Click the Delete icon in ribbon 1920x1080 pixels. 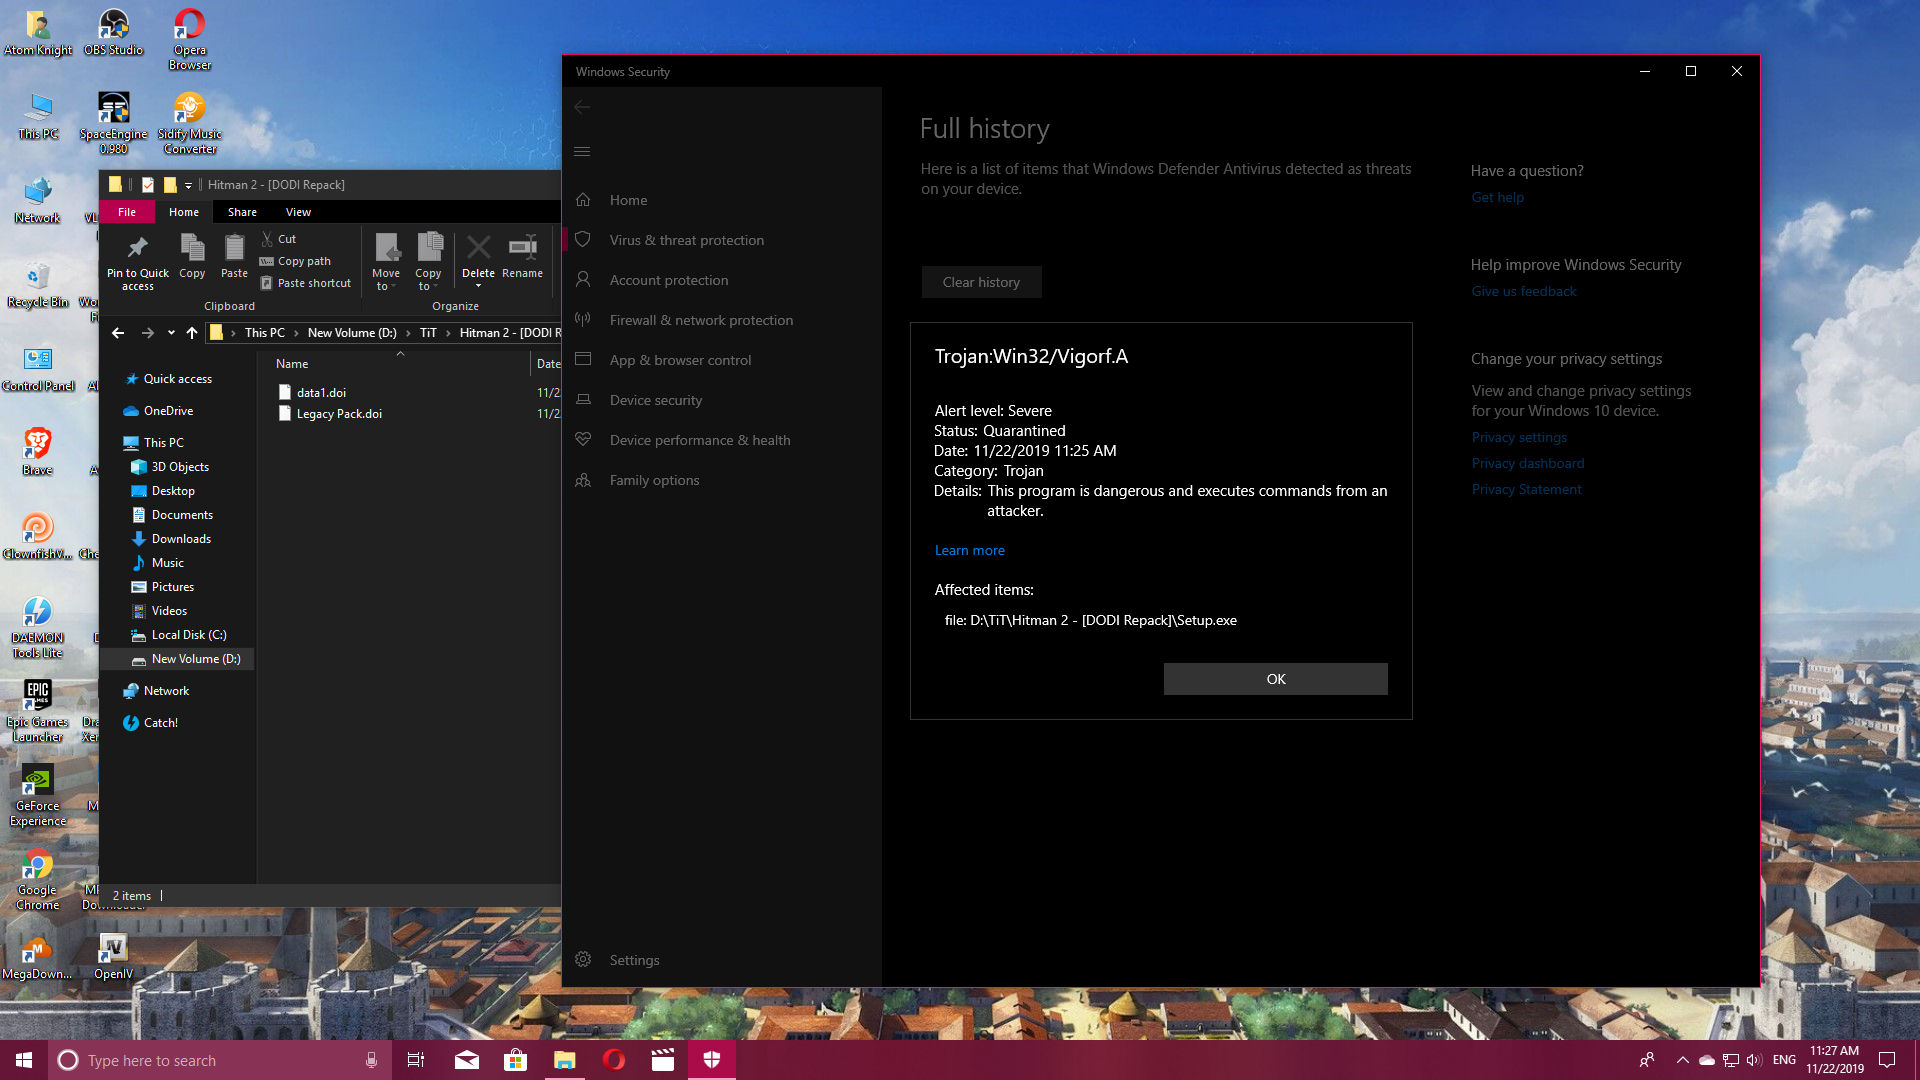478,249
